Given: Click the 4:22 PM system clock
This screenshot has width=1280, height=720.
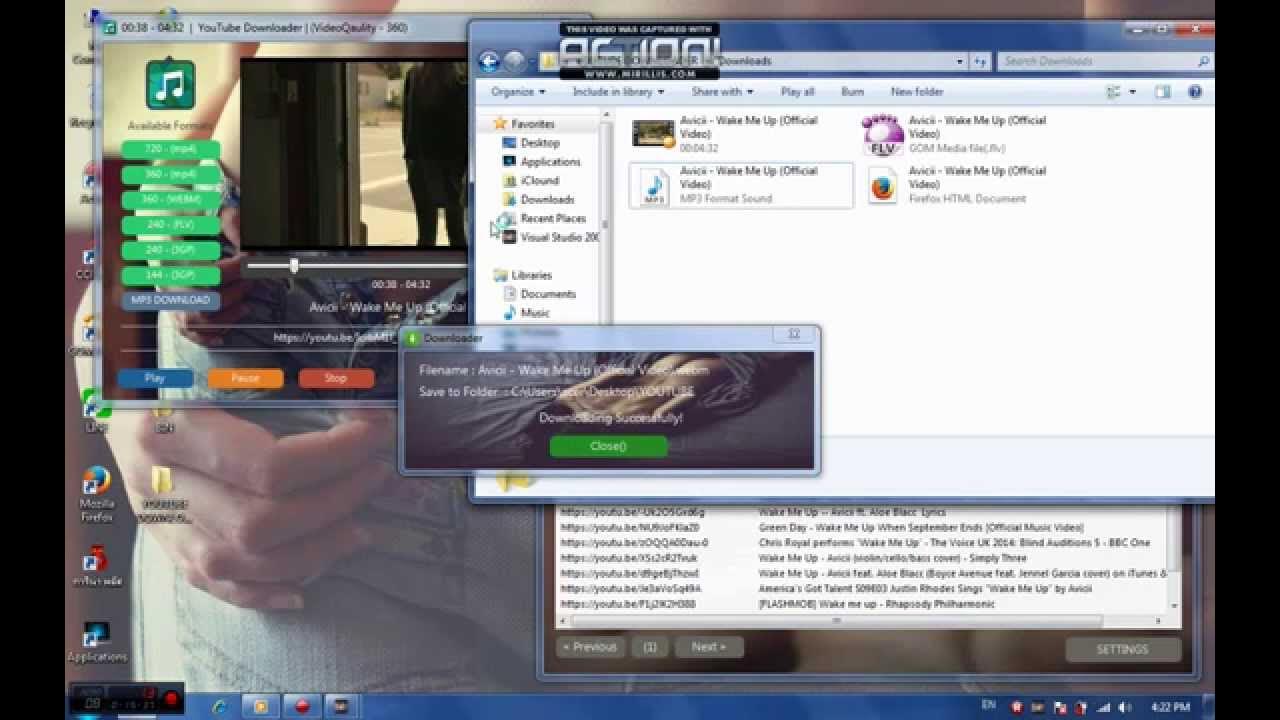Looking at the screenshot, I should click(x=1170, y=707).
